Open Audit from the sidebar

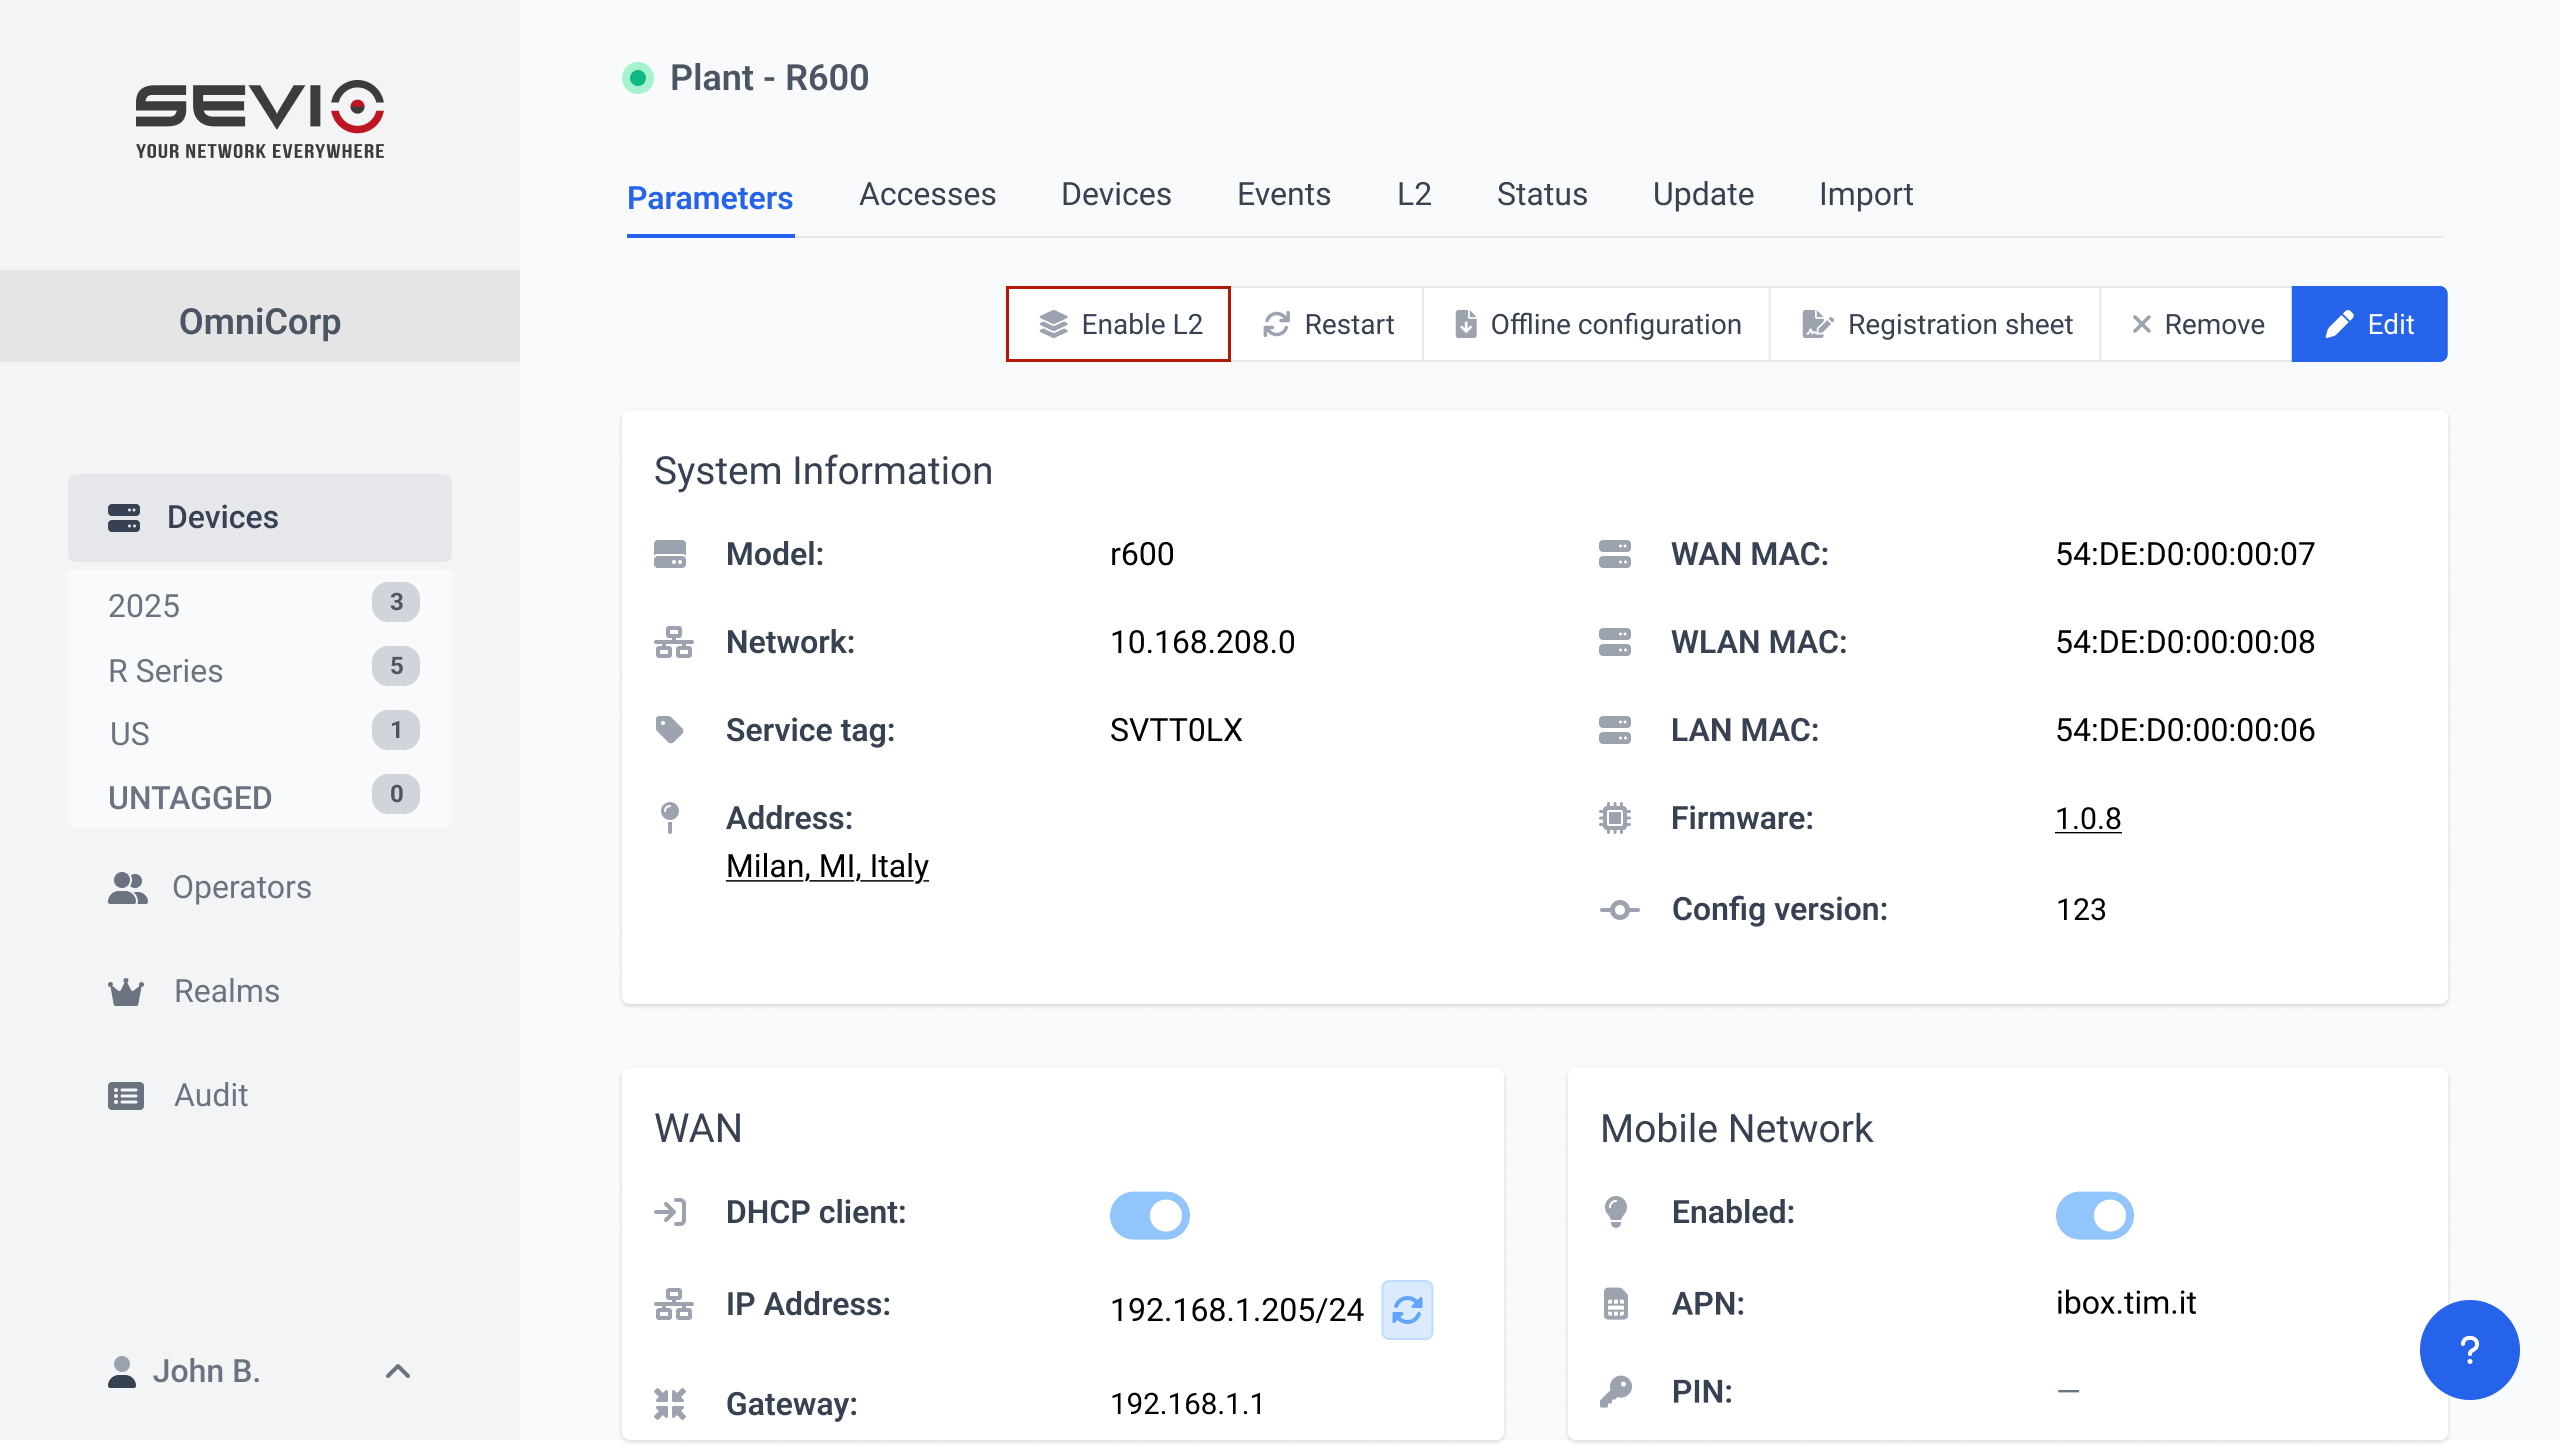point(210,1095)
